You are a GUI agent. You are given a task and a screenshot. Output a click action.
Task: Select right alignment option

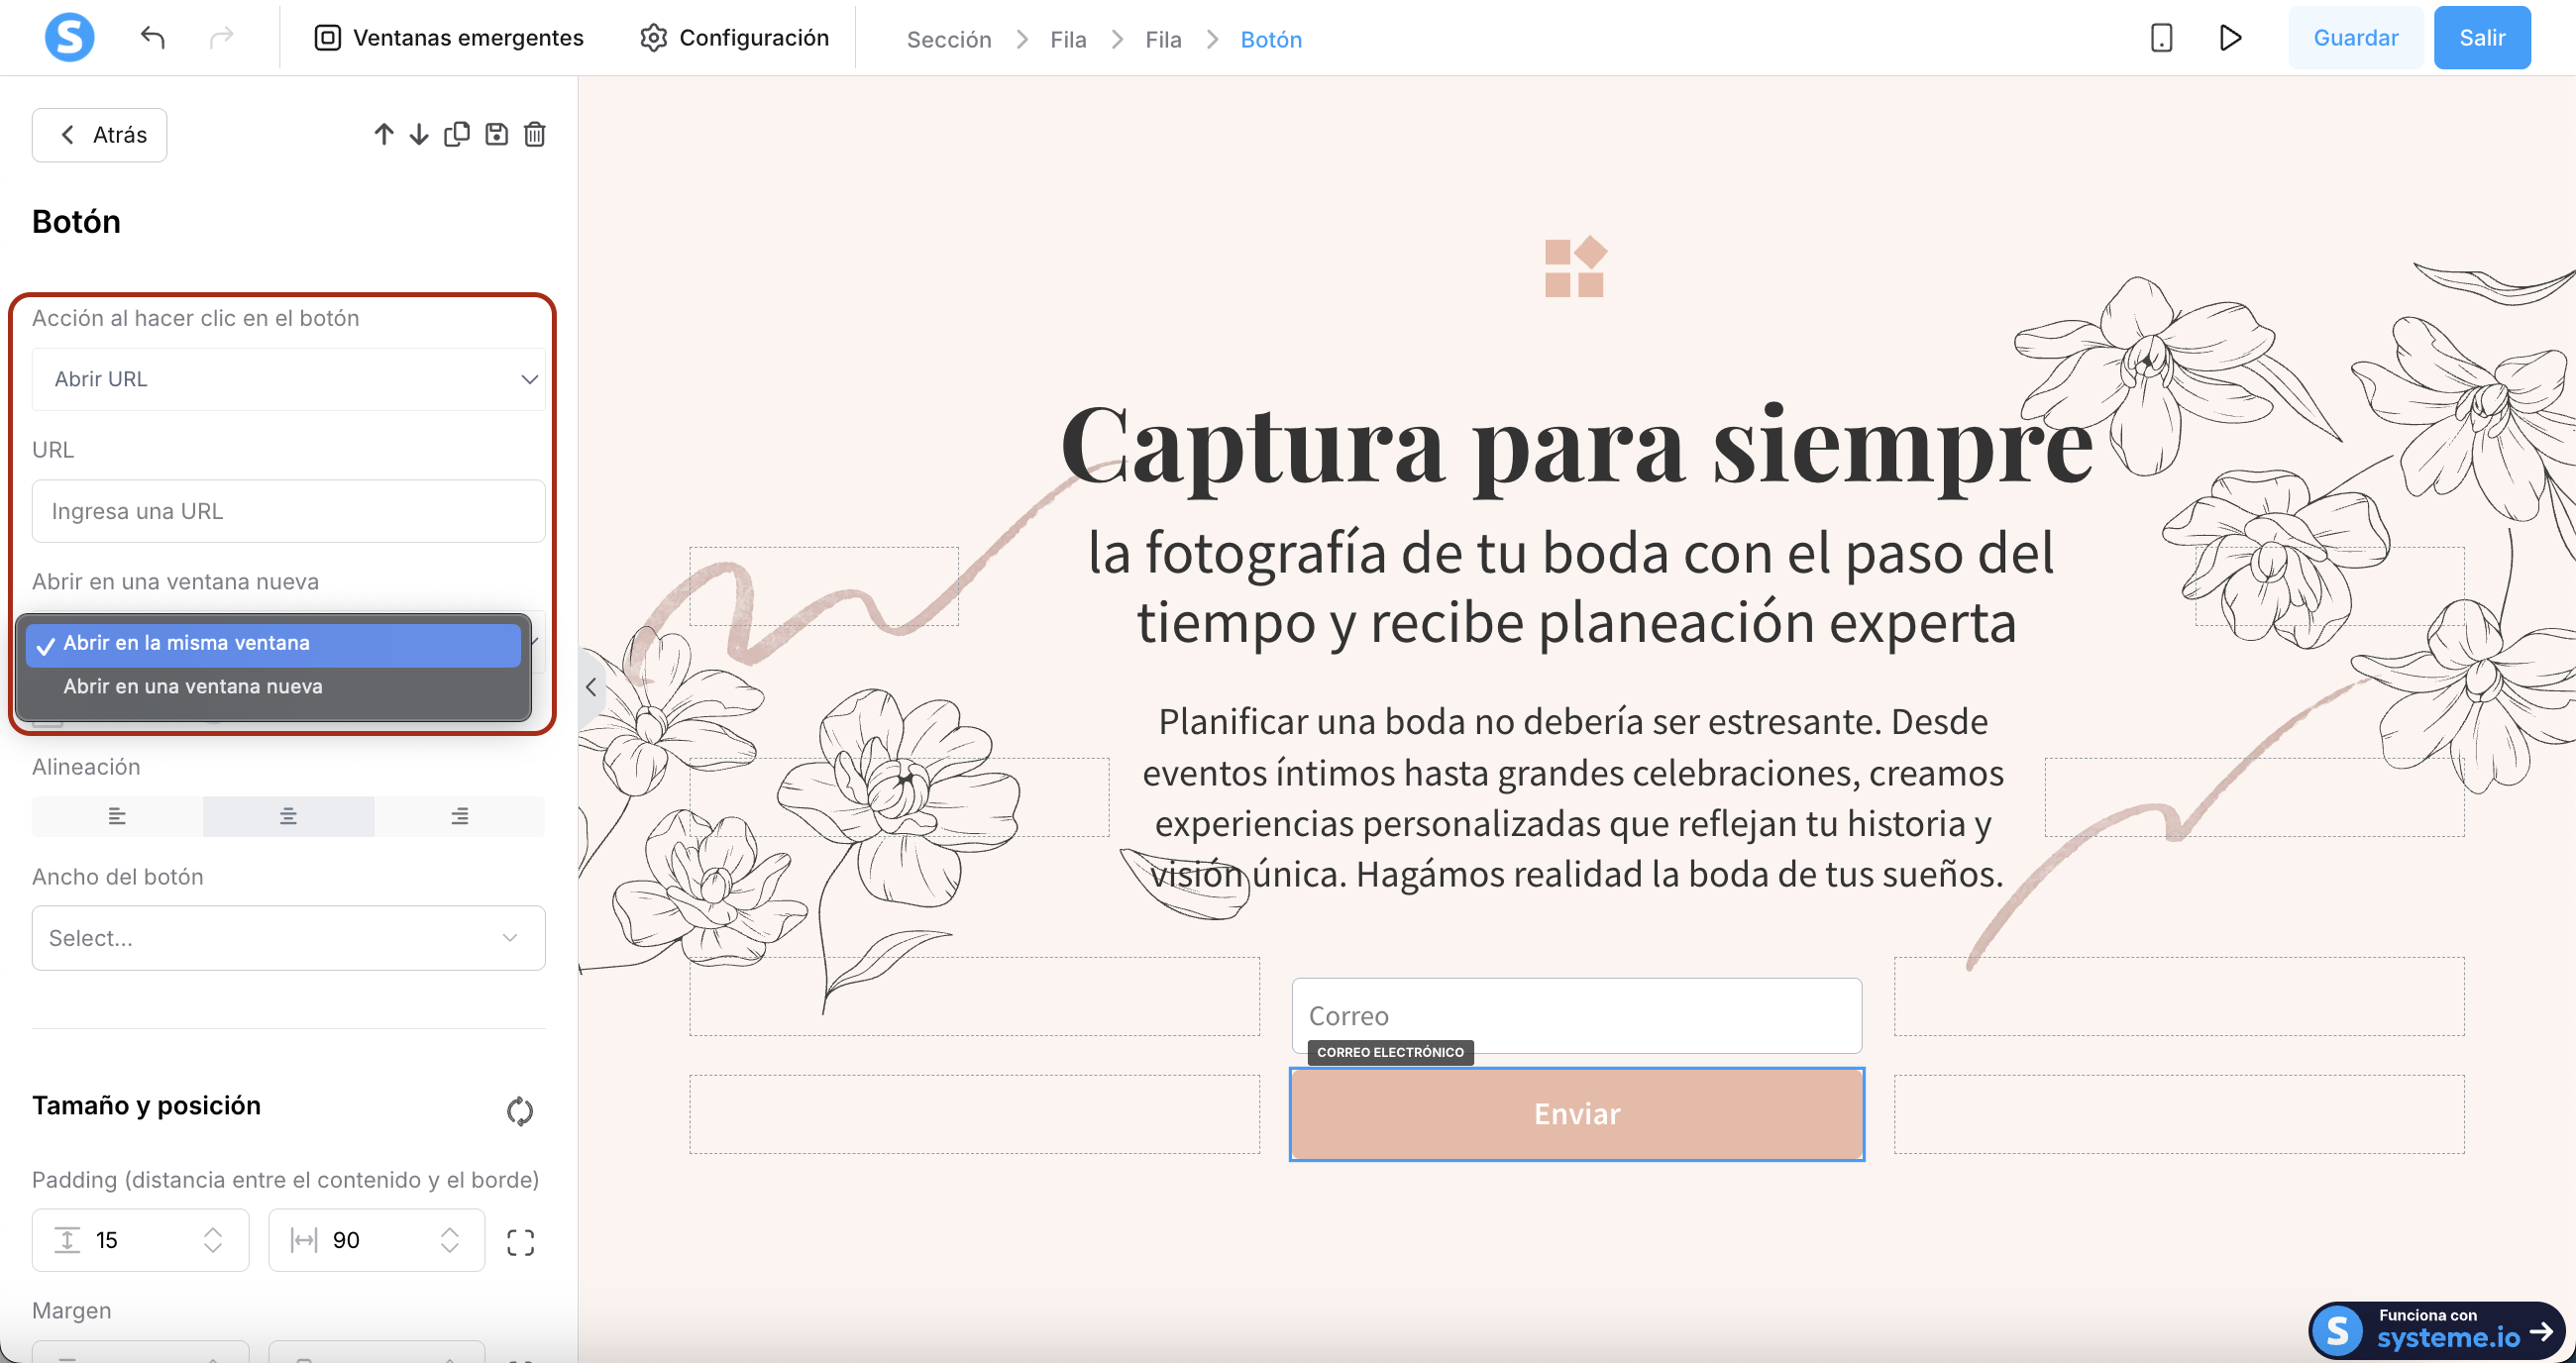[x=459, y=816]
